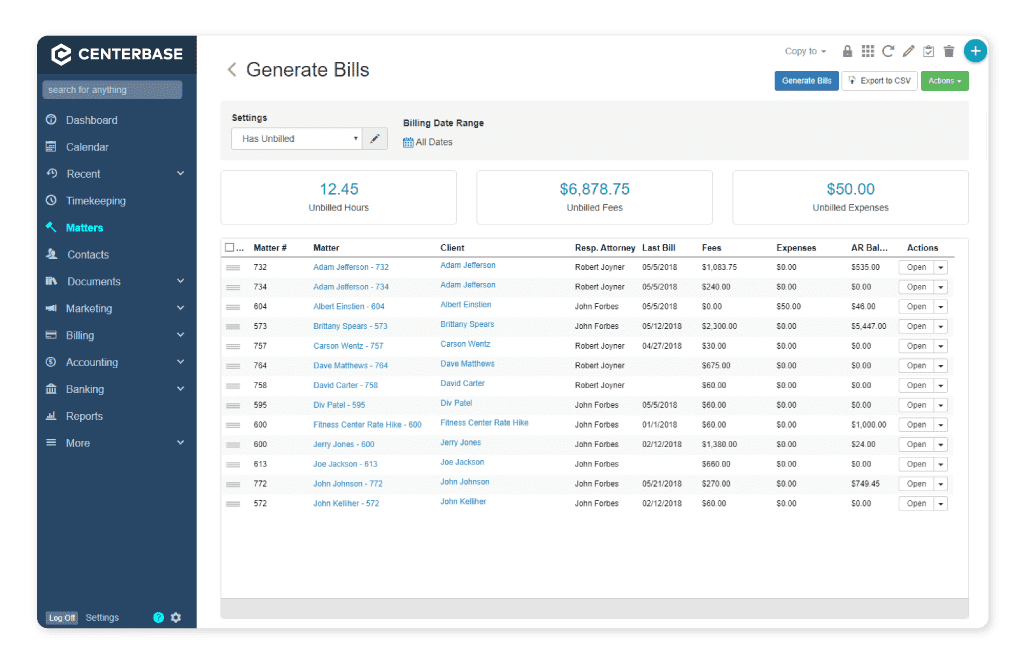This screenshot has width=1024, height=662.
Task: Click the trash delete icon on the toolbar
Action: (x=949, y=50)
